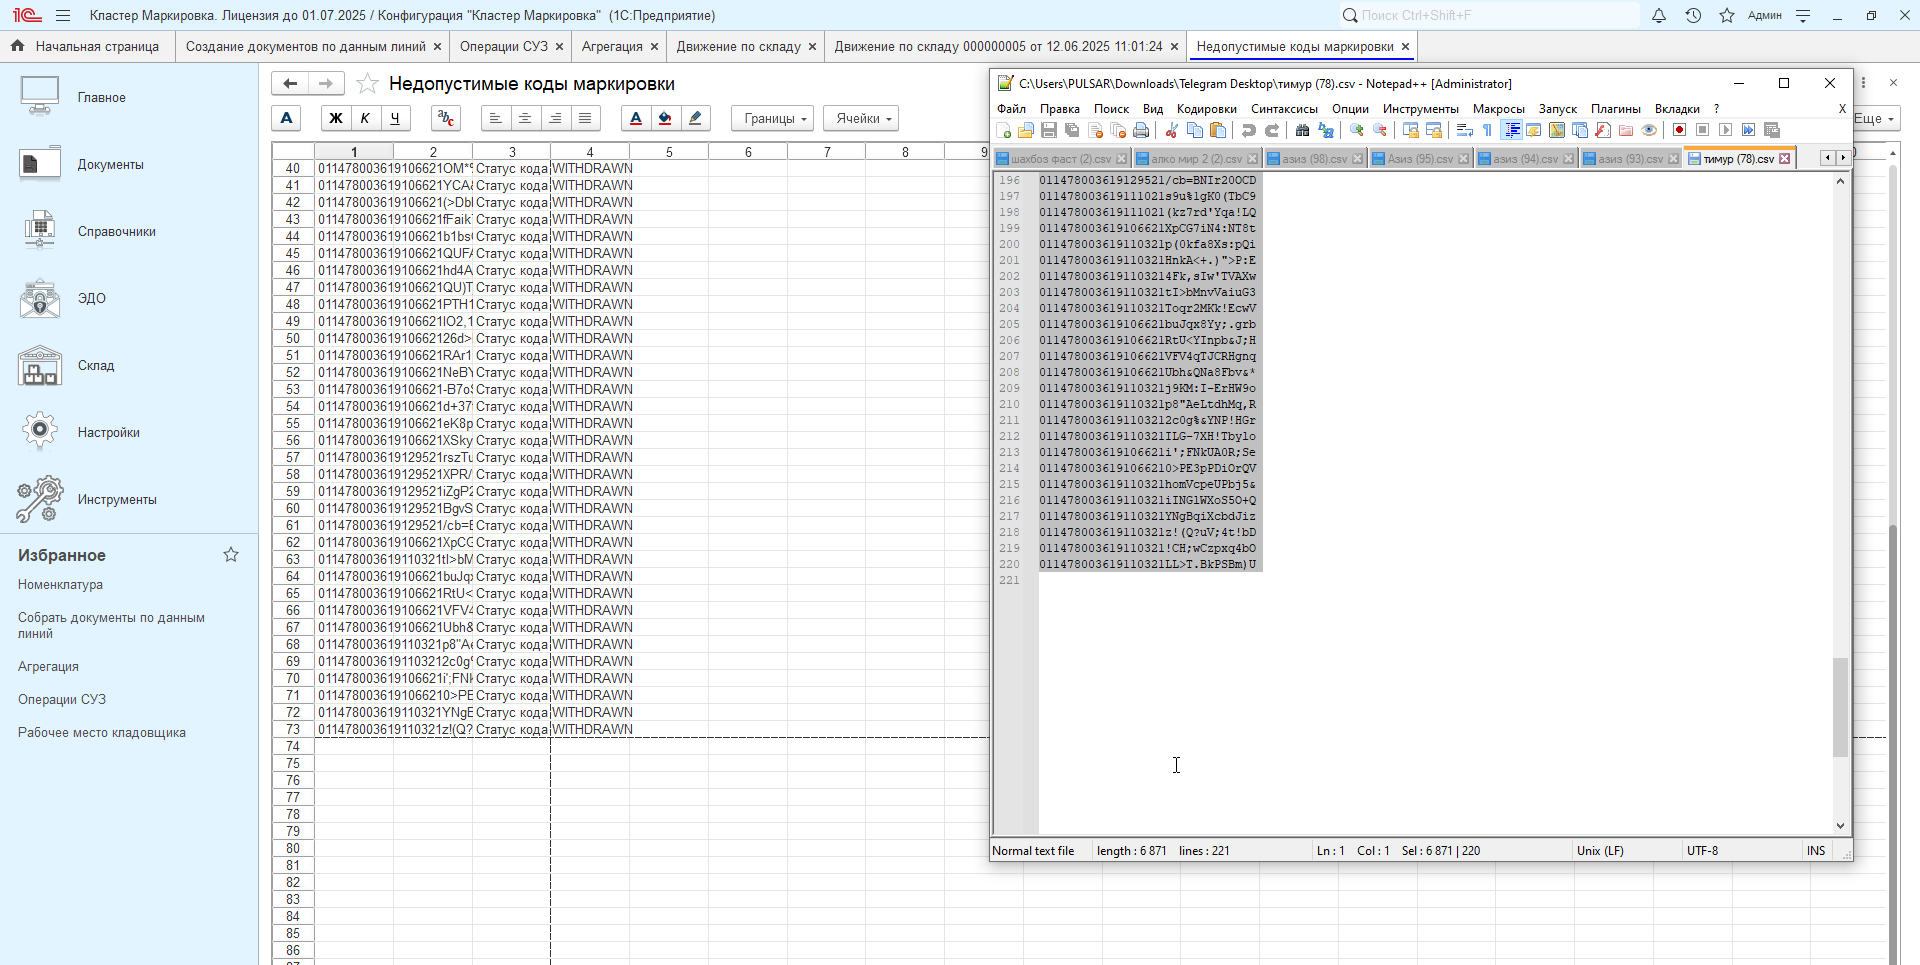The width and height of the screenshot is (1920, 965).
Task: Toggle bold (Ж) formatting in 1C toolbar
Action: click(336, 118)
